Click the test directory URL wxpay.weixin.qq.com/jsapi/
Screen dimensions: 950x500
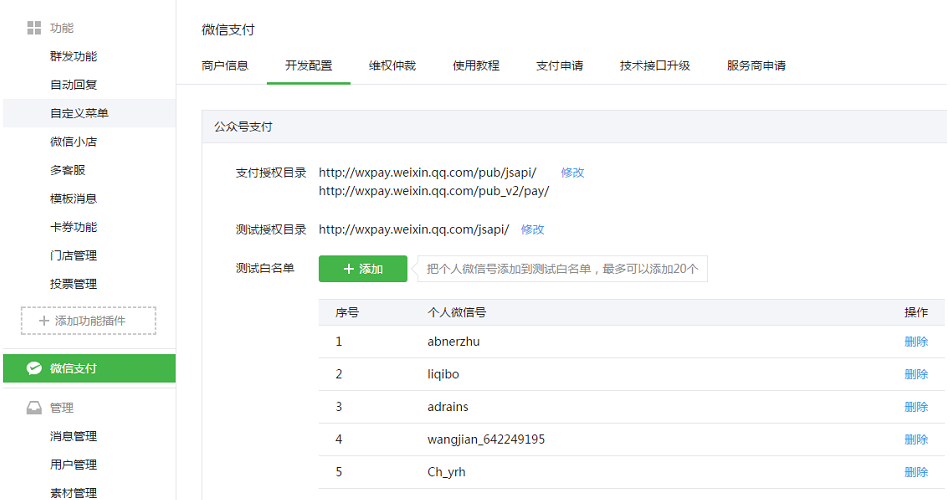point(414,230)
